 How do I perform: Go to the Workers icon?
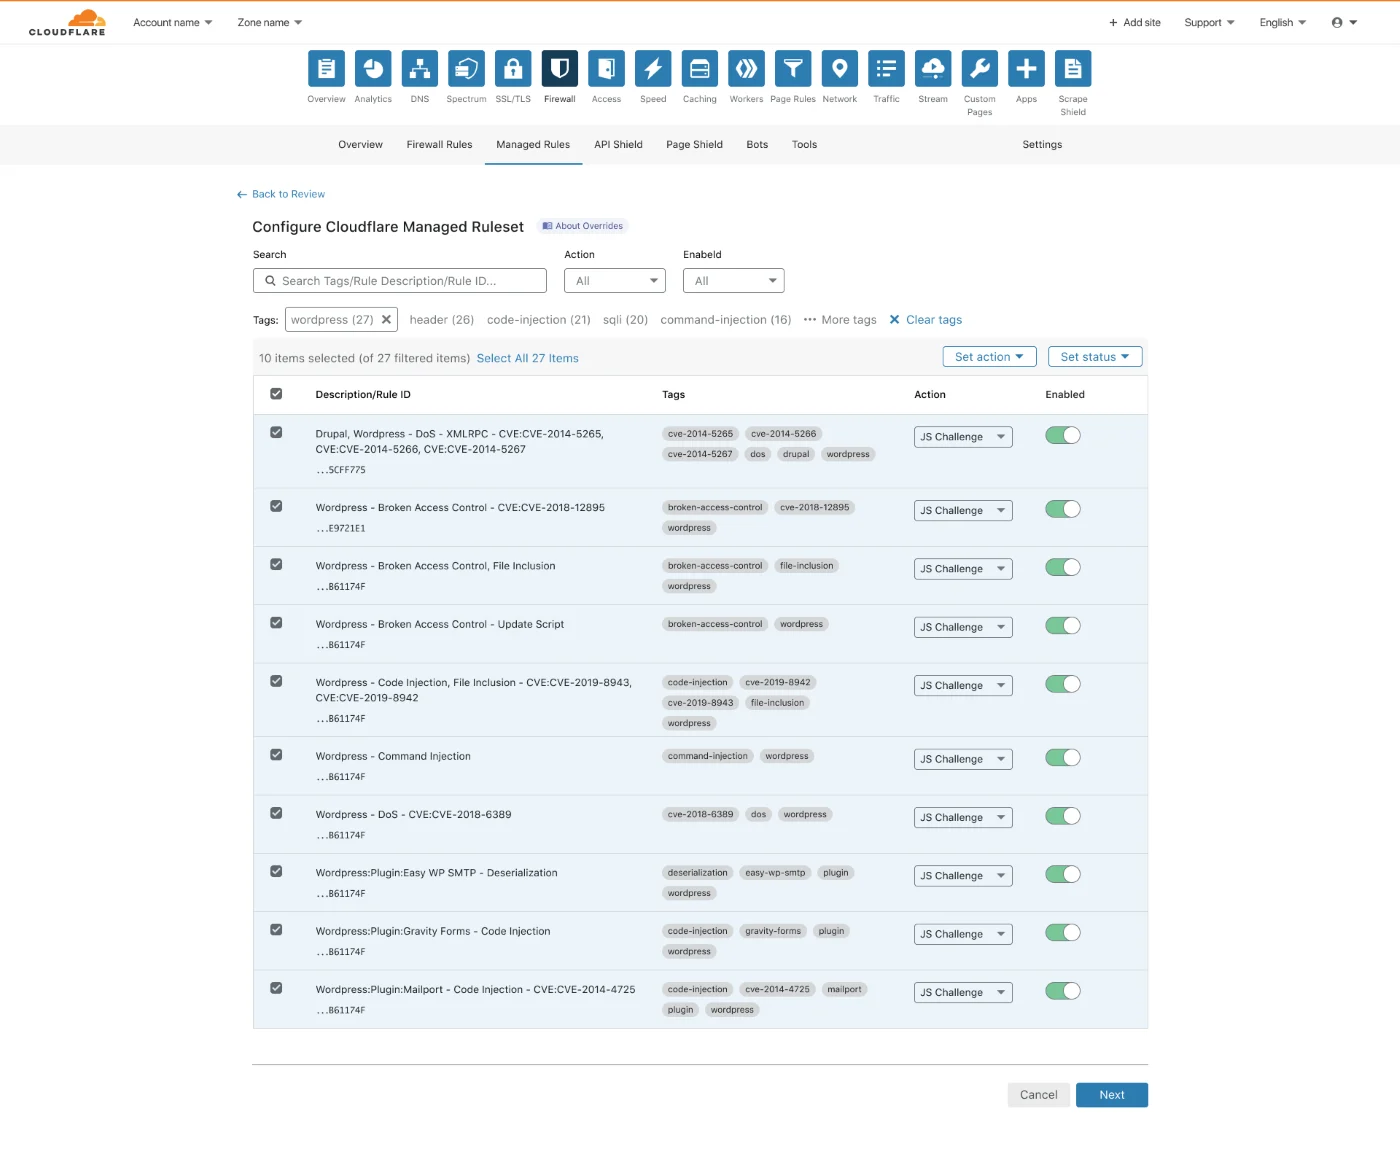[746, 69]
